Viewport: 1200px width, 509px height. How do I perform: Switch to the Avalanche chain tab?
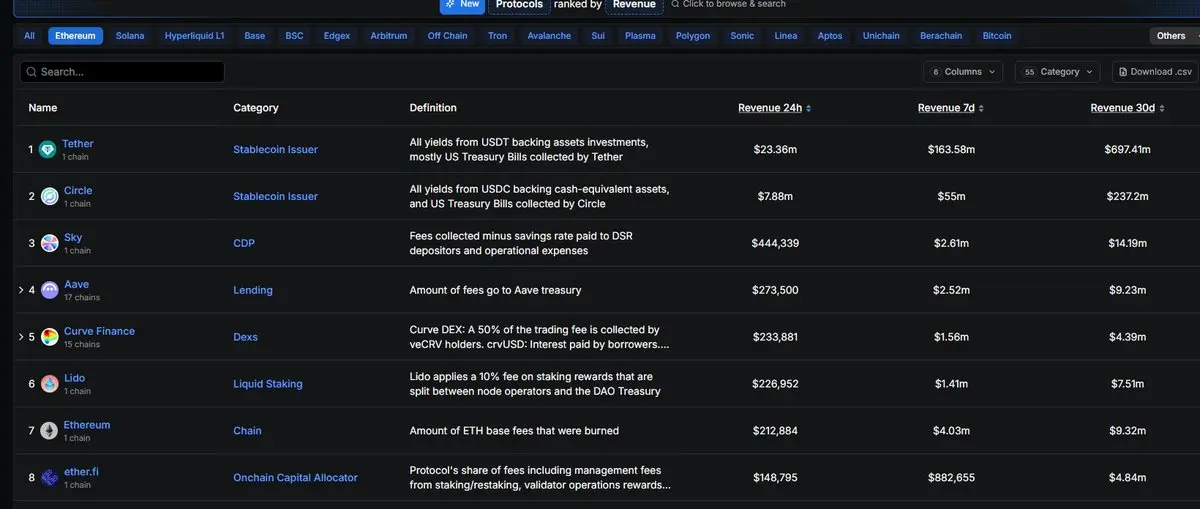pyautogui.click(x=549, y=36)
